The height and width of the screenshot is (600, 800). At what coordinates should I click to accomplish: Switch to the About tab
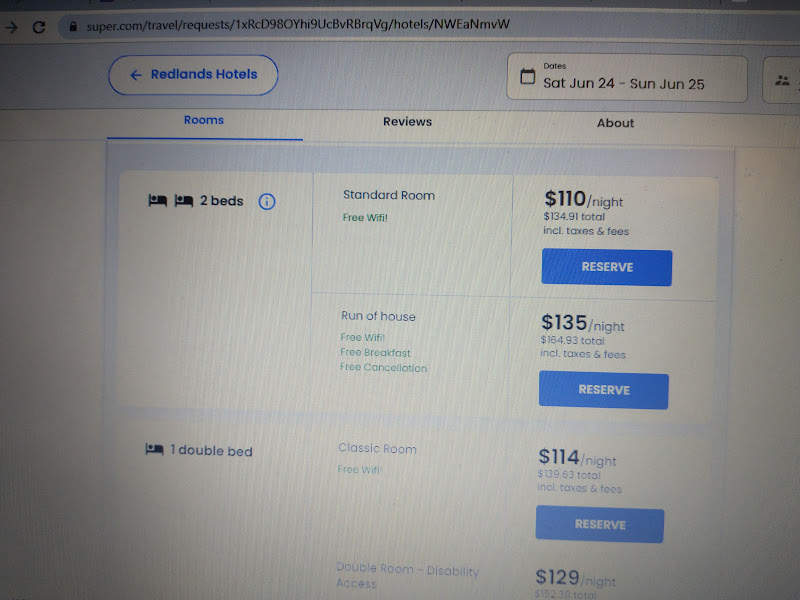[x=615, y=123]
